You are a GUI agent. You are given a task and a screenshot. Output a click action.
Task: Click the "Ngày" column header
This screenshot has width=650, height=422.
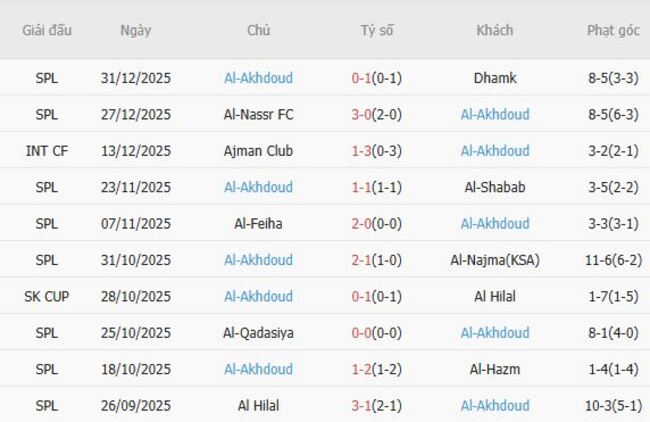coord(136,30)
